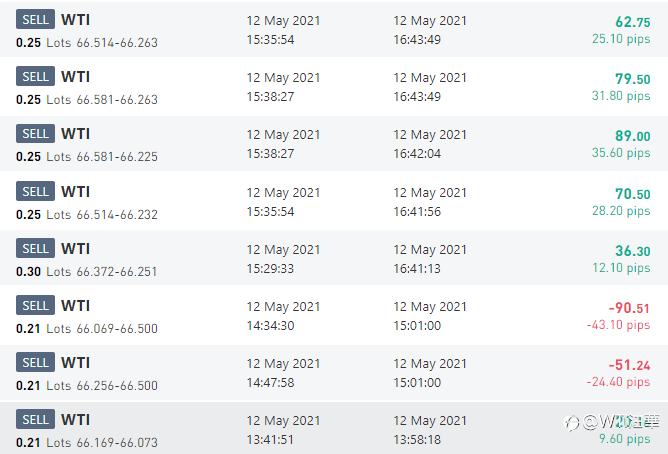
Task: Select the 79.50 profit value
Action: click(x=632, y=79)
